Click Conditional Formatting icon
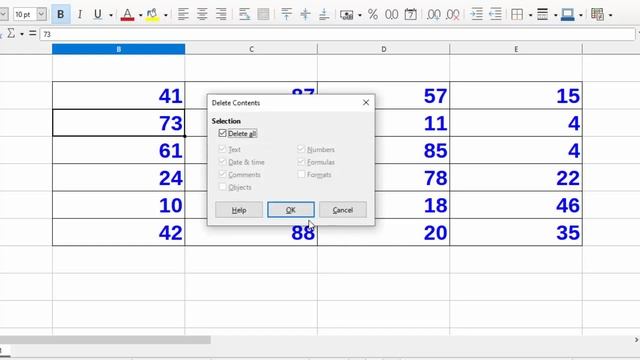The height and width of the screenshot is (360, 640). tap(597, 15)
